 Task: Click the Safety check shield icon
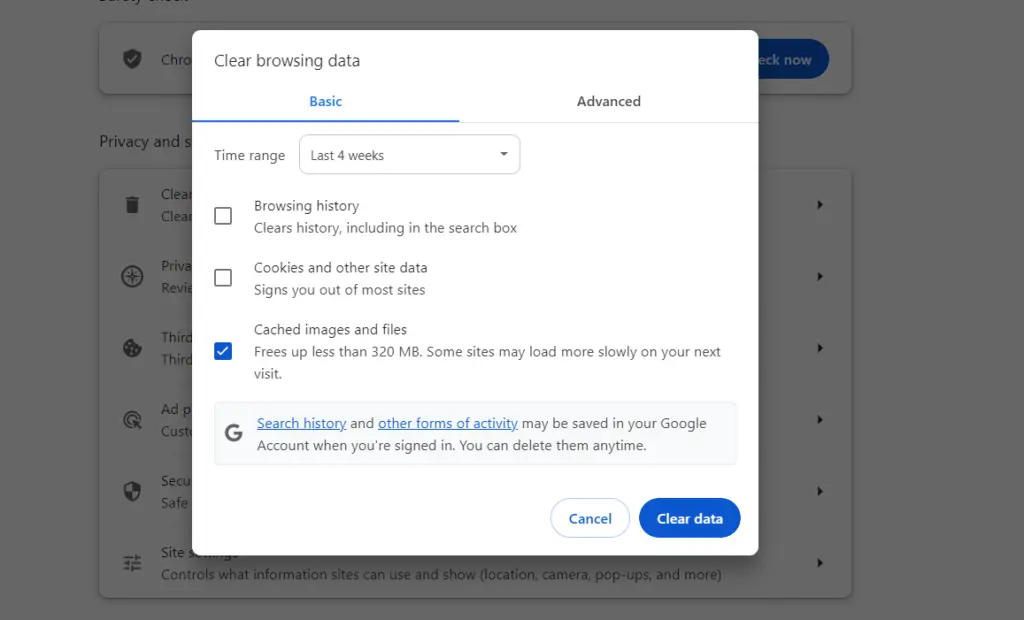click(132, 59)
